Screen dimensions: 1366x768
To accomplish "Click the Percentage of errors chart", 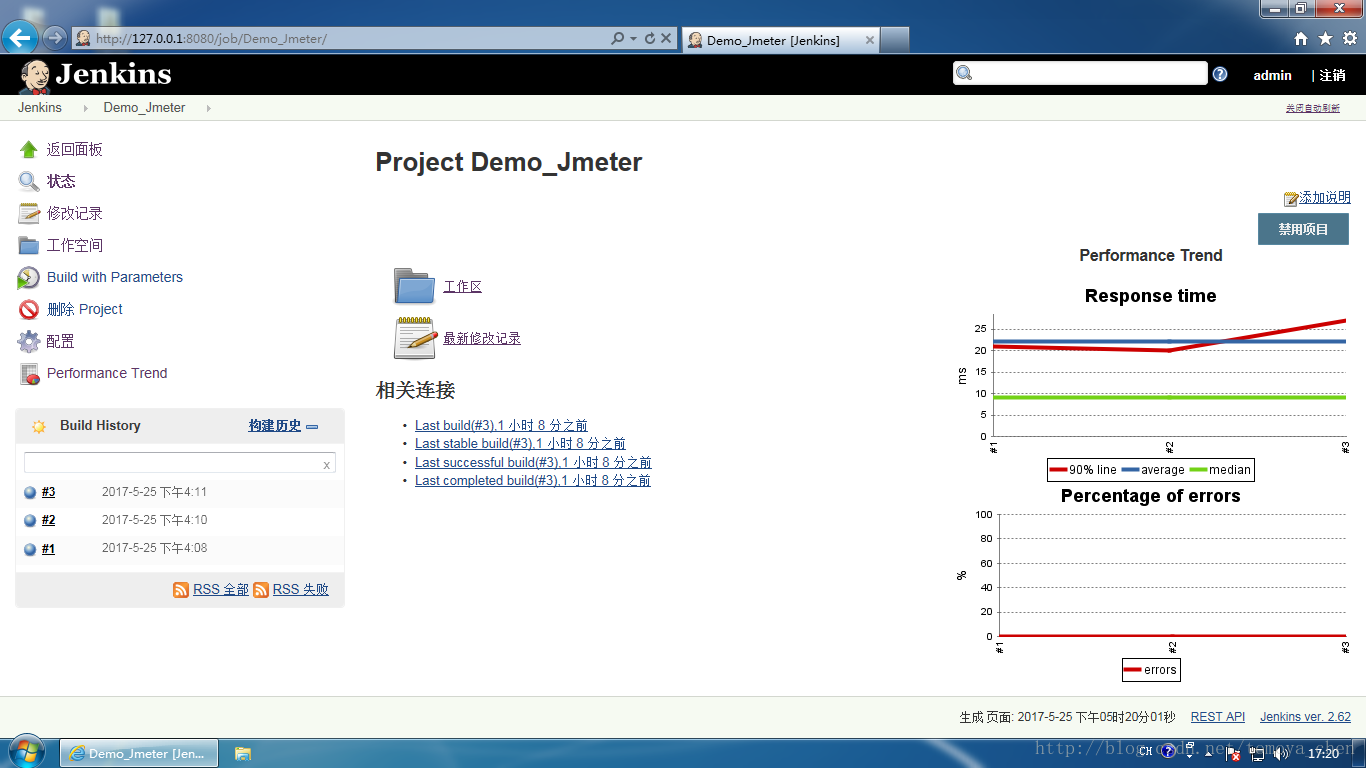I will [1151, 585].
